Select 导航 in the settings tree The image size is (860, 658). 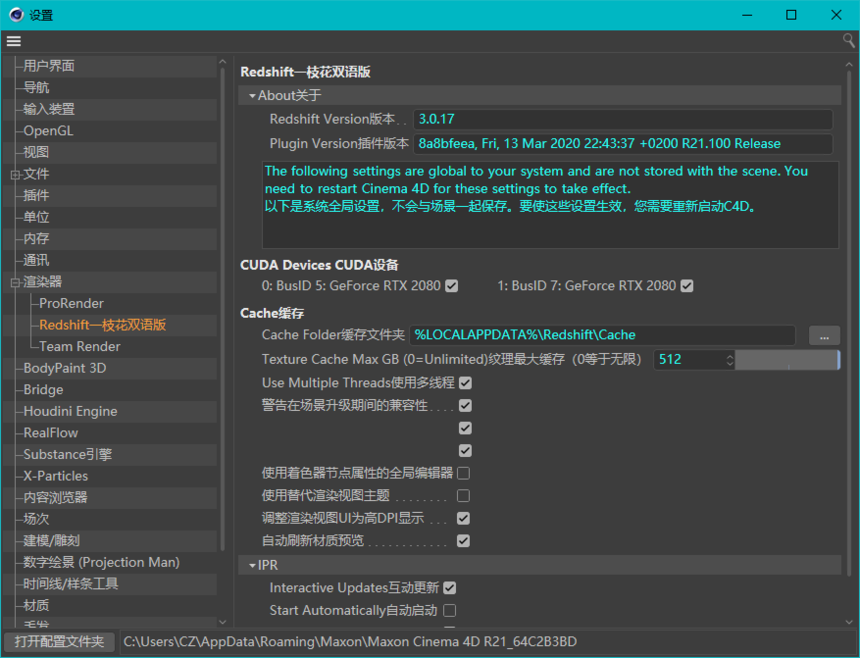tap(36, 88)
